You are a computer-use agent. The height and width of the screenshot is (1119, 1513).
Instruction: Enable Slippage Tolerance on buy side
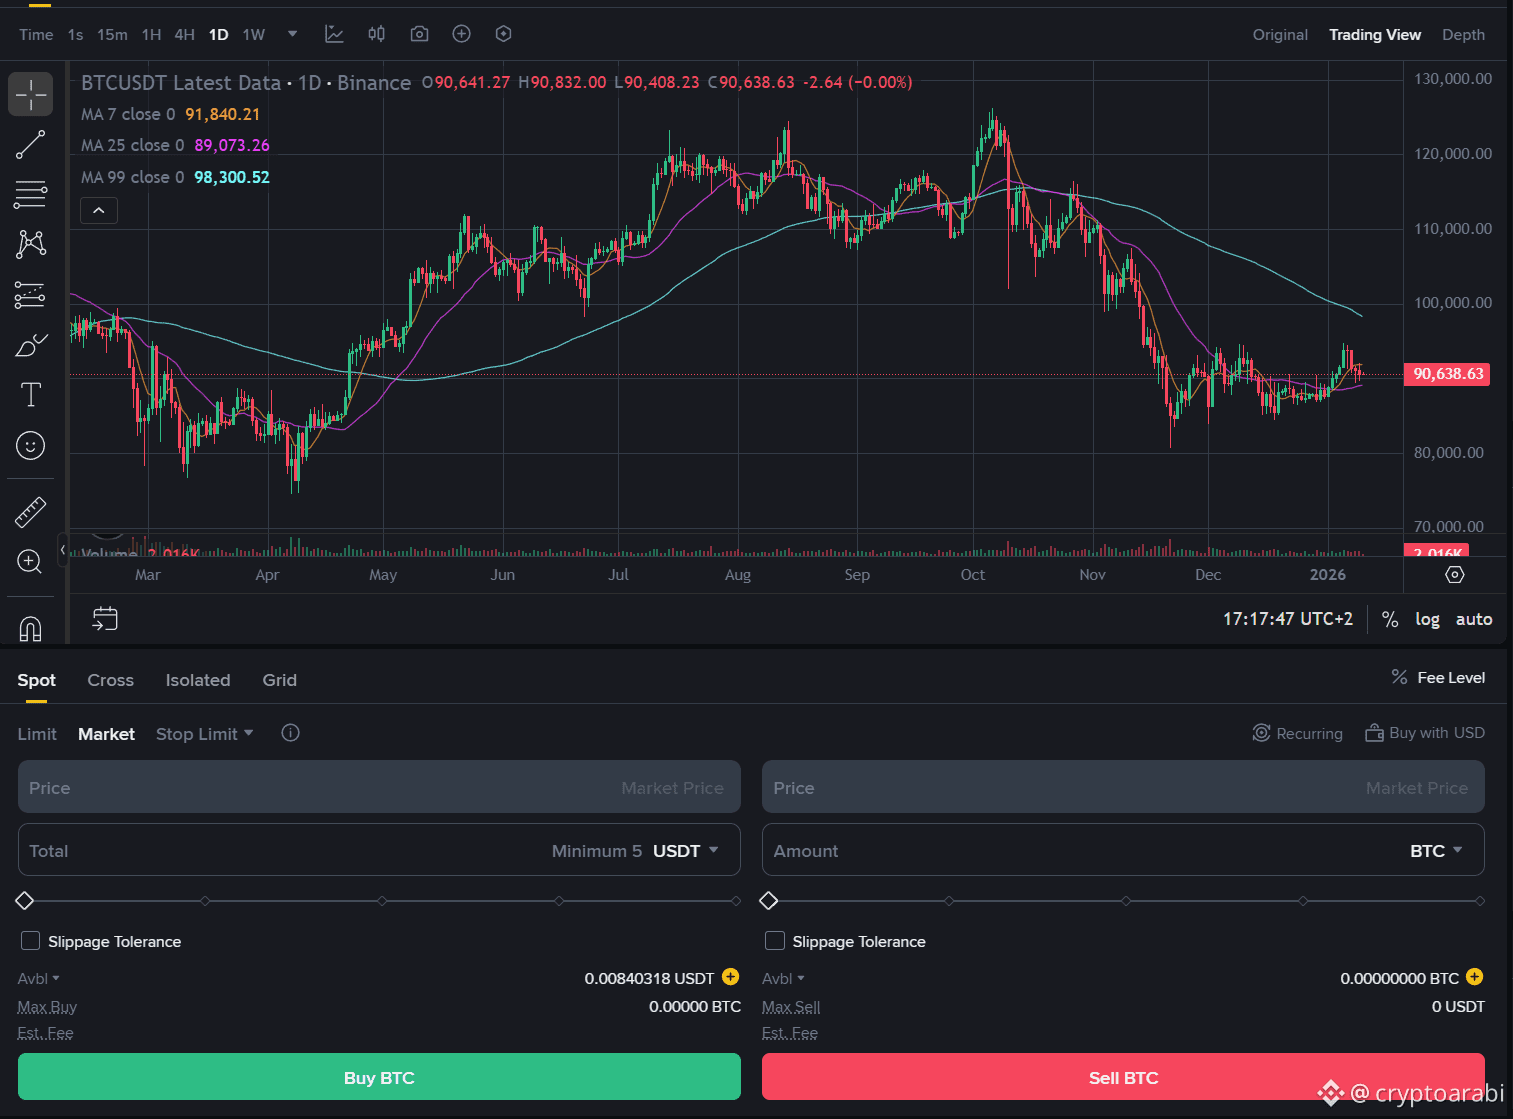pos(31,941)
